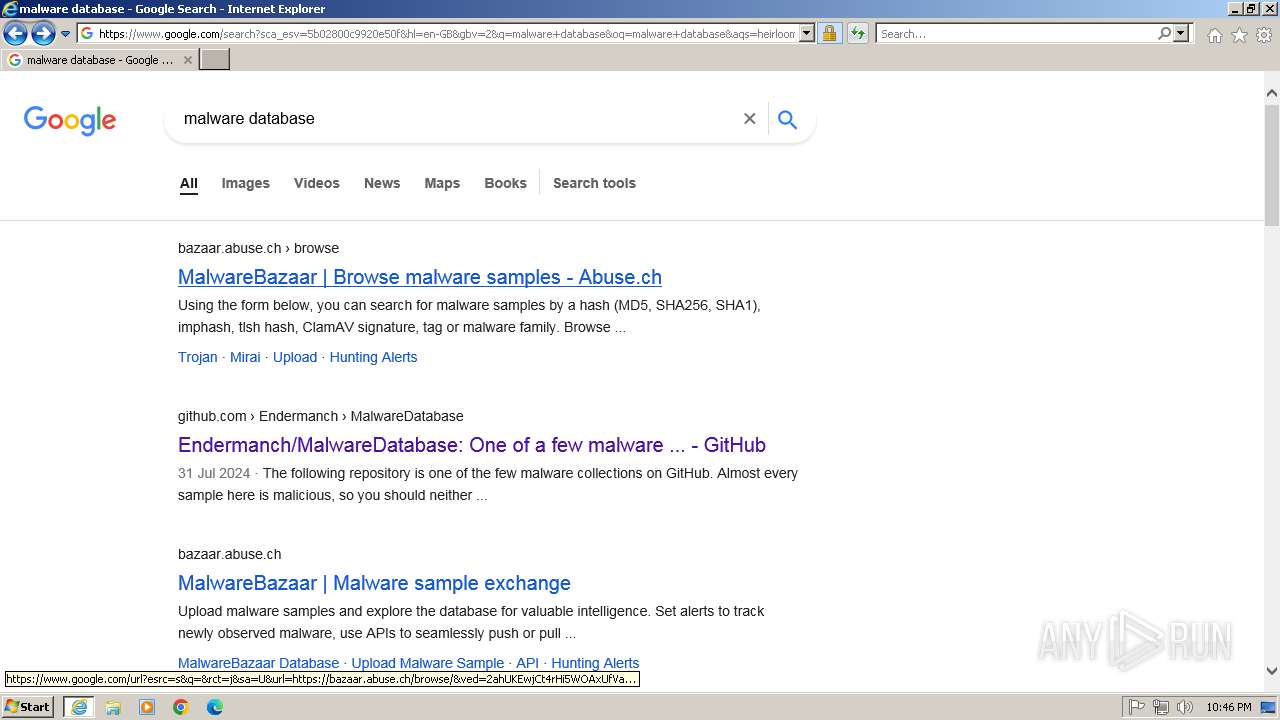The height and width of the screenshot is (720, 1280).
Task: Open the API sublink
Action: [x=527, y=663]
